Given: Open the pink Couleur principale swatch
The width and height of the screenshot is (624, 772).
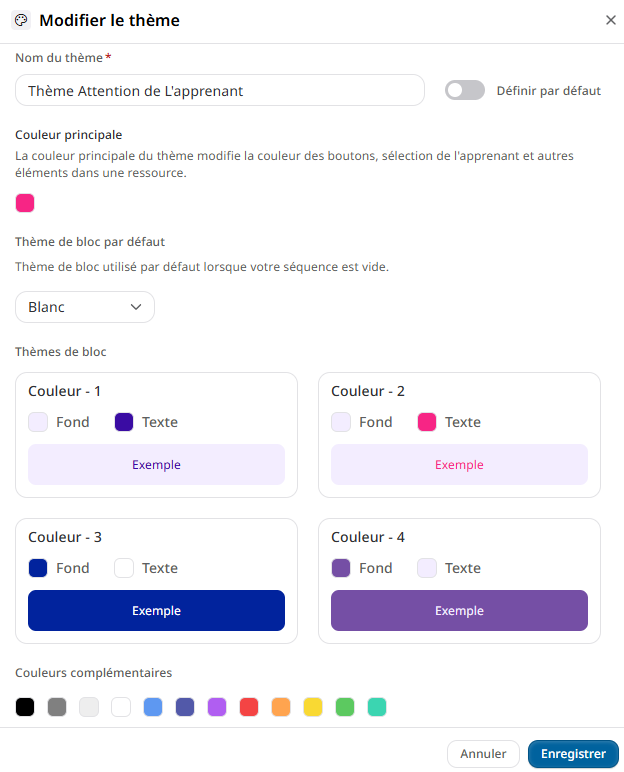Looking at the screenshot, I should (25, 203).
